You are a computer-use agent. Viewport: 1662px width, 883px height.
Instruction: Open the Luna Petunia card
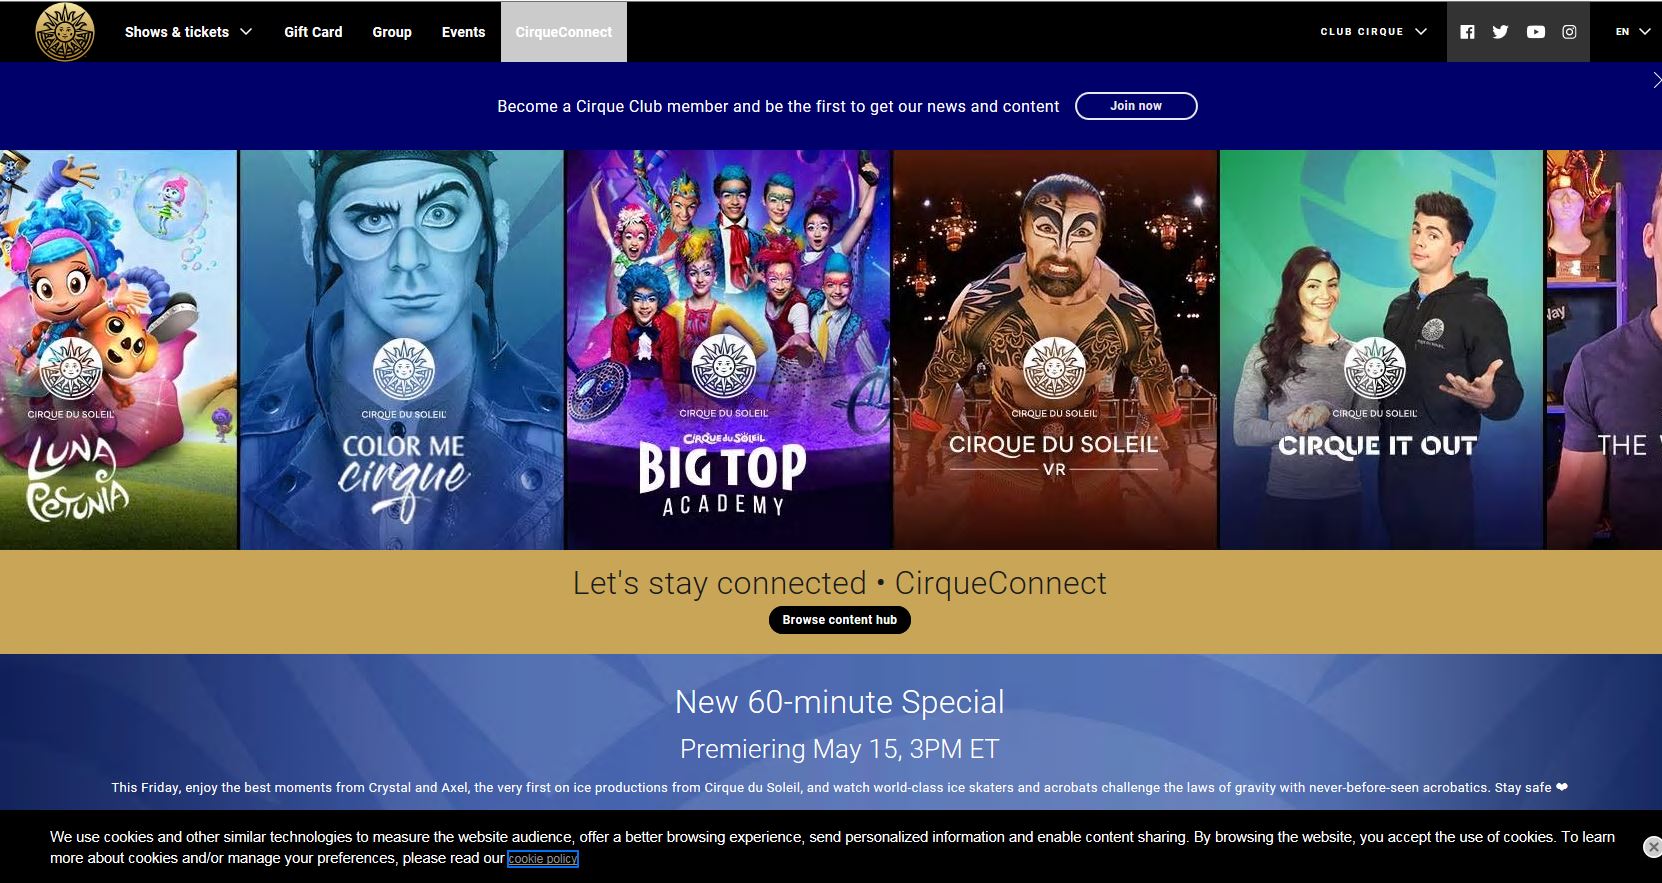tap(118, 350)
